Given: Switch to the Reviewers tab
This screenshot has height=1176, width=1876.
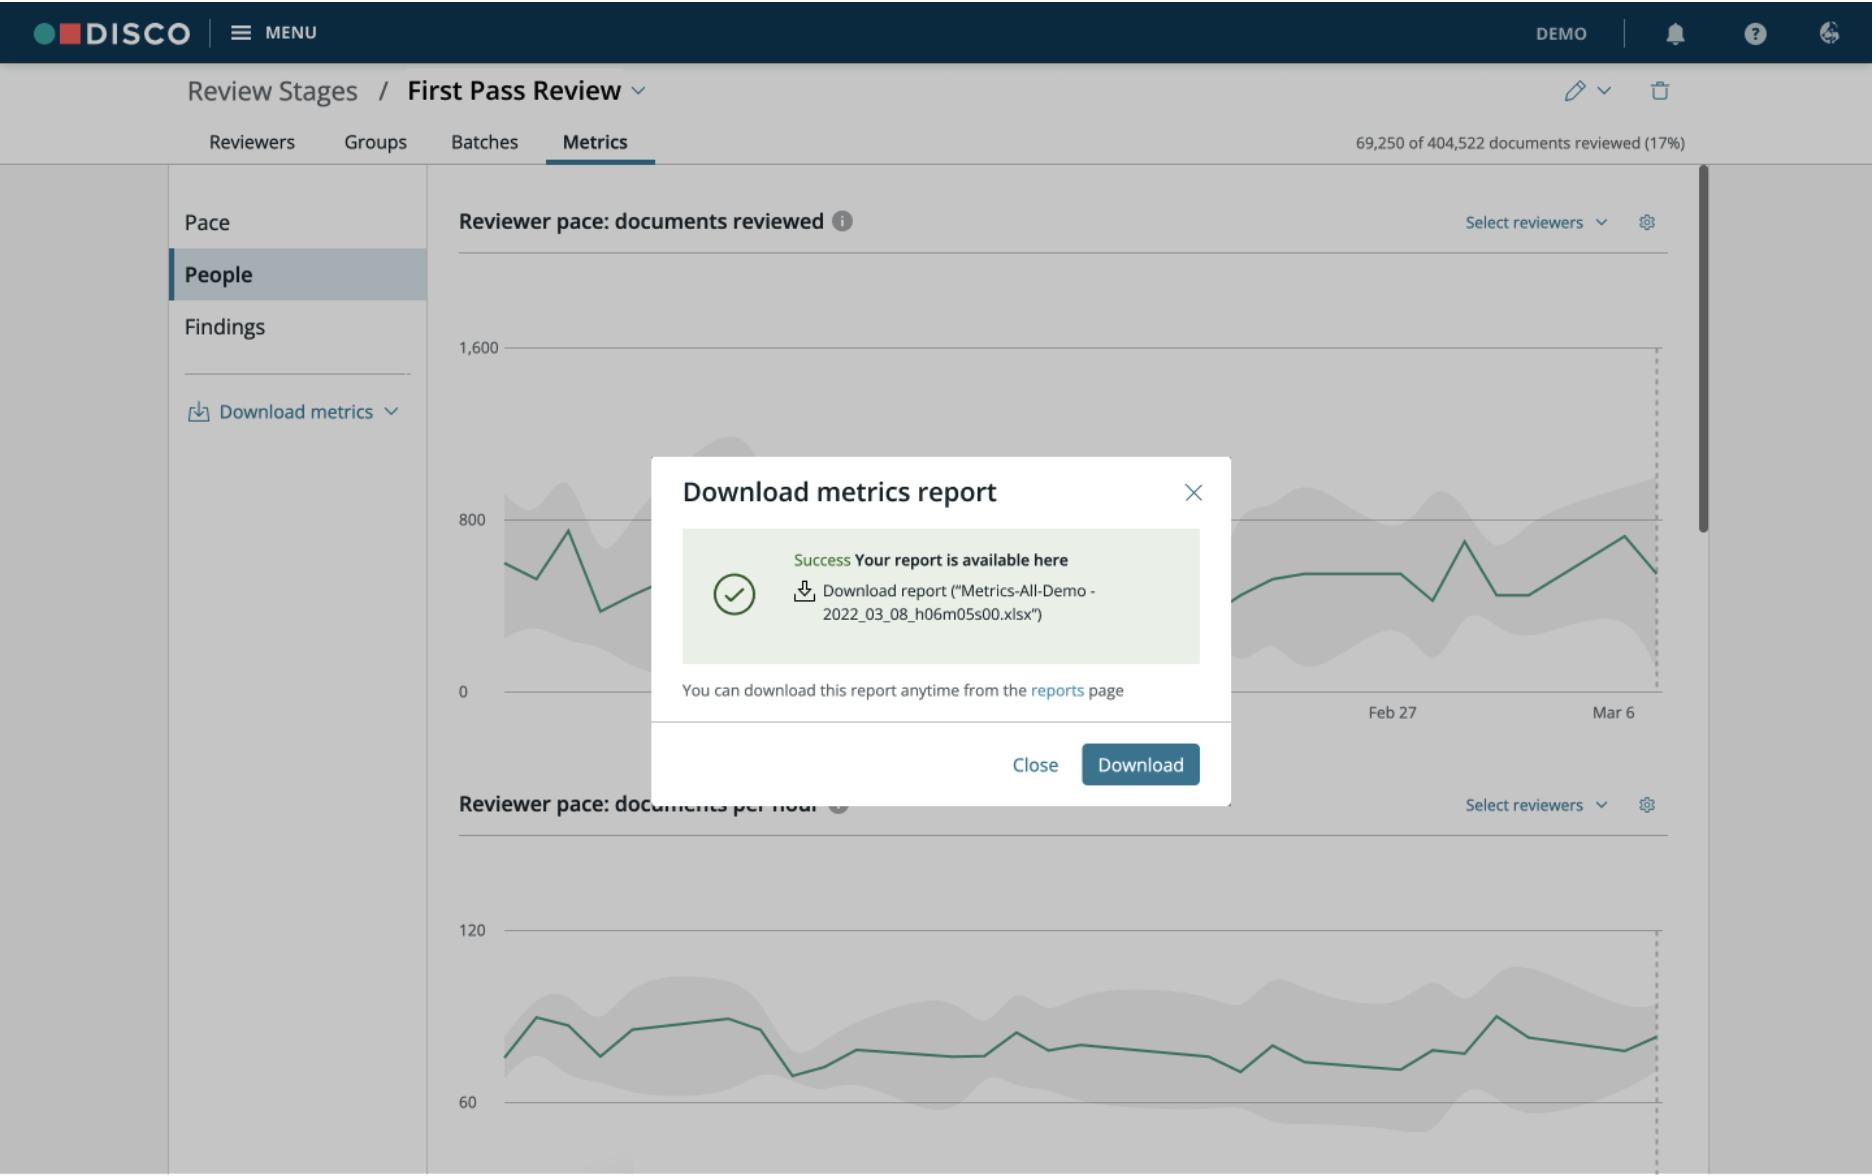Looking at the screenshot, I should pos(252,143).
